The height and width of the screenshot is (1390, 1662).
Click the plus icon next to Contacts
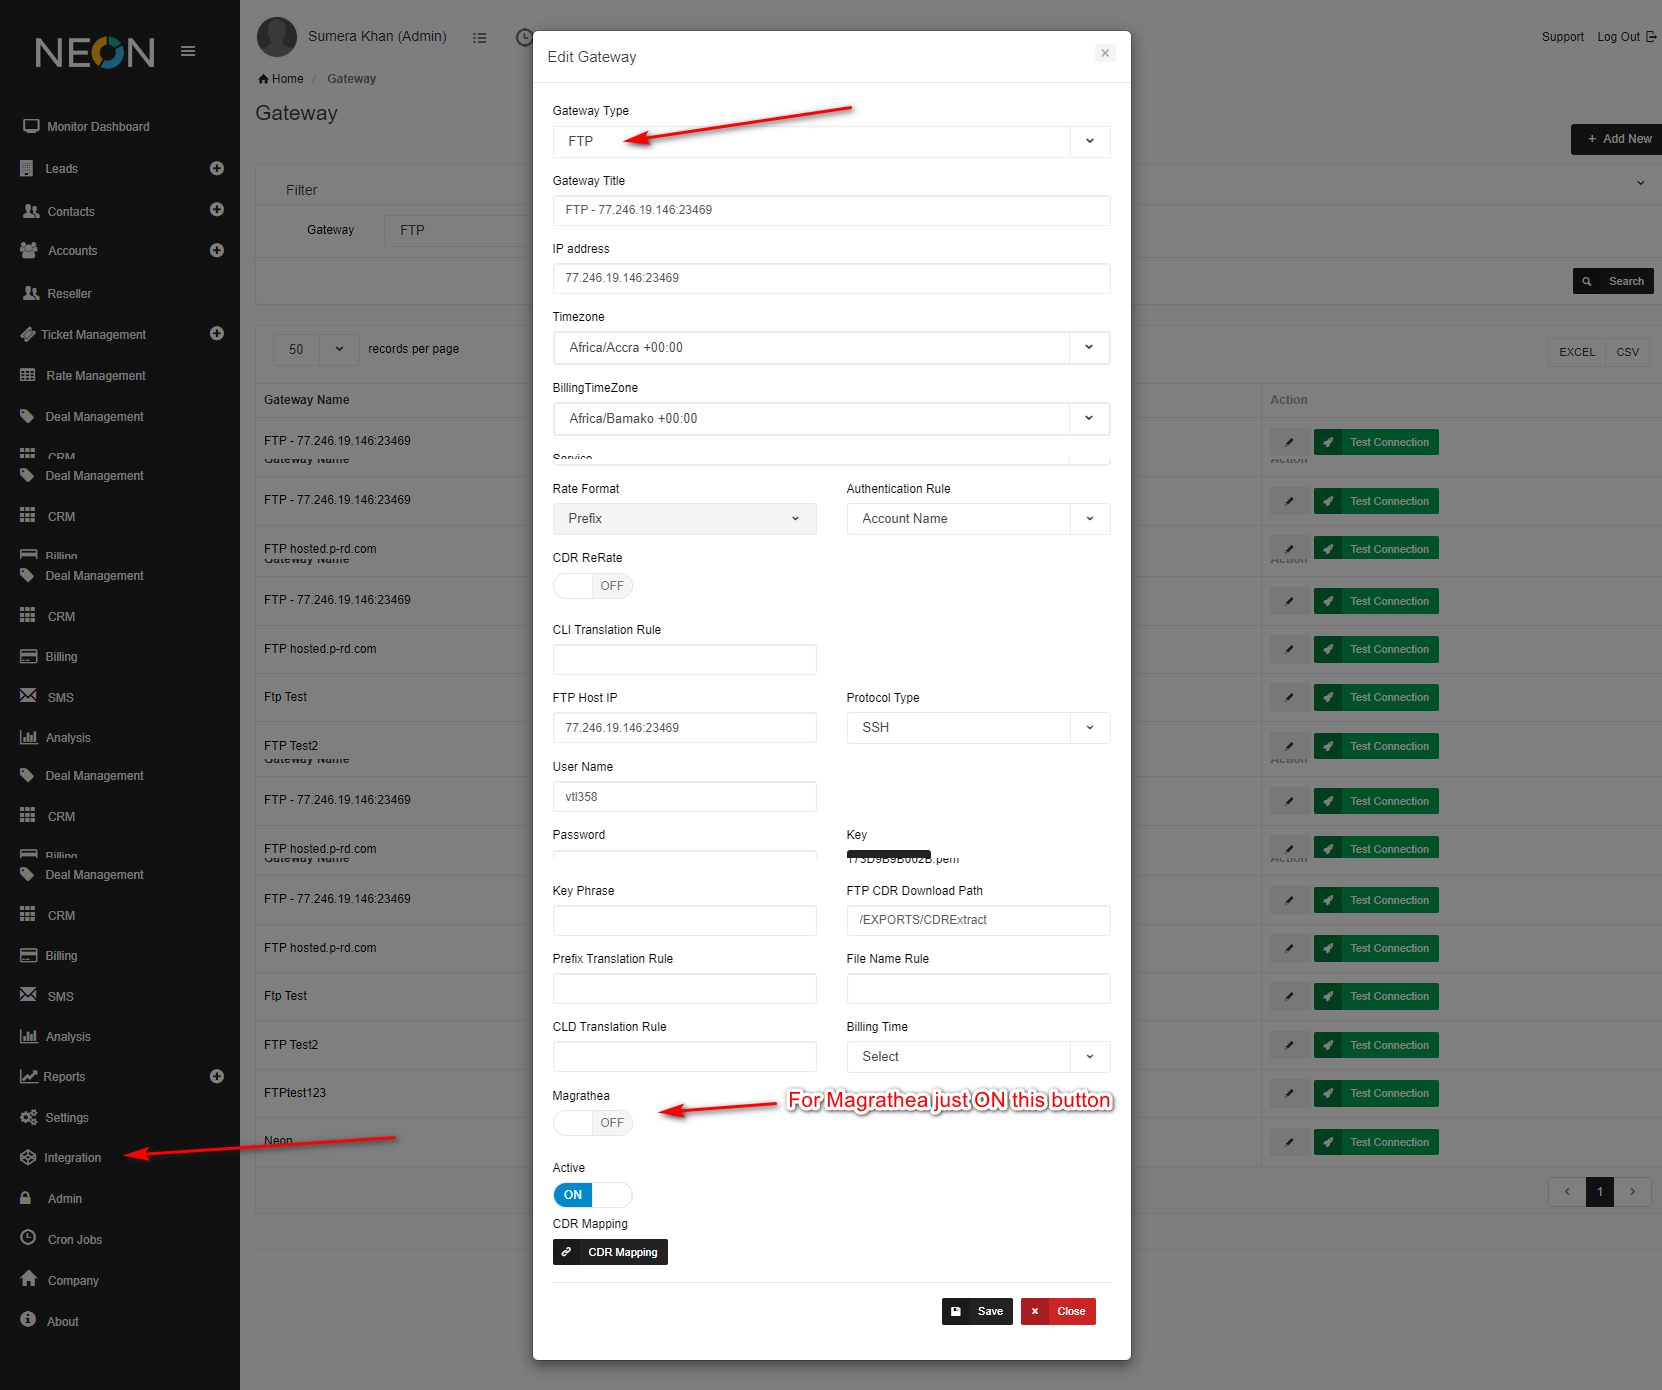point(217,210)
